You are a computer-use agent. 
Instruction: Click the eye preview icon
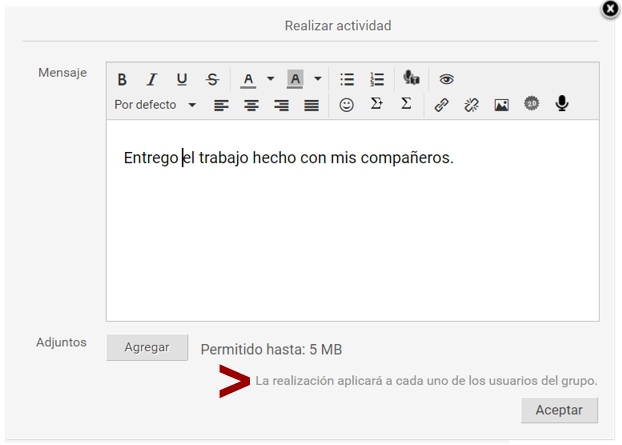click(446, 80)
